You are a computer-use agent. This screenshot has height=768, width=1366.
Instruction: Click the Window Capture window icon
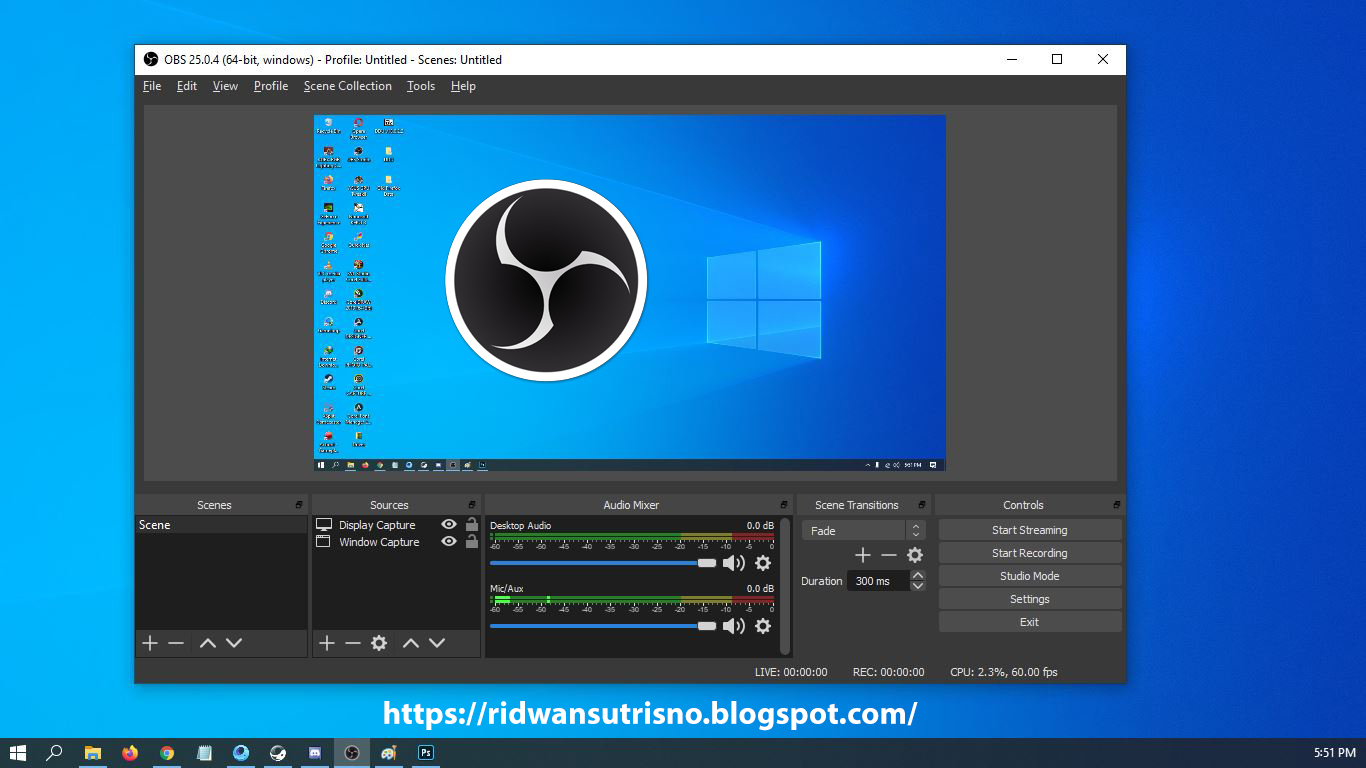(324, 541)
